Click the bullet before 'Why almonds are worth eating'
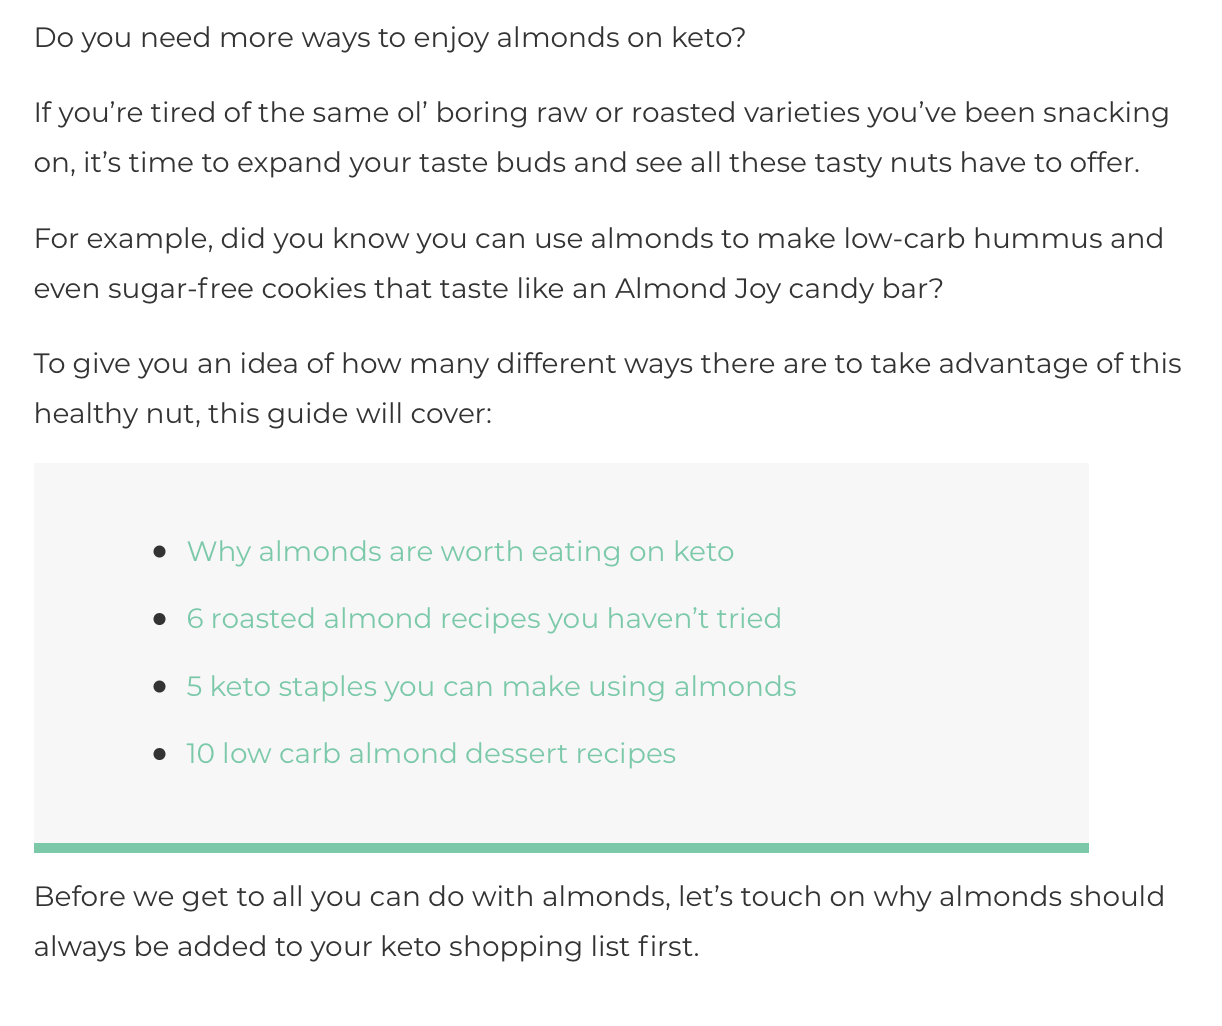The height and width of the screenshot is (1026, 1222). [160, 552]
